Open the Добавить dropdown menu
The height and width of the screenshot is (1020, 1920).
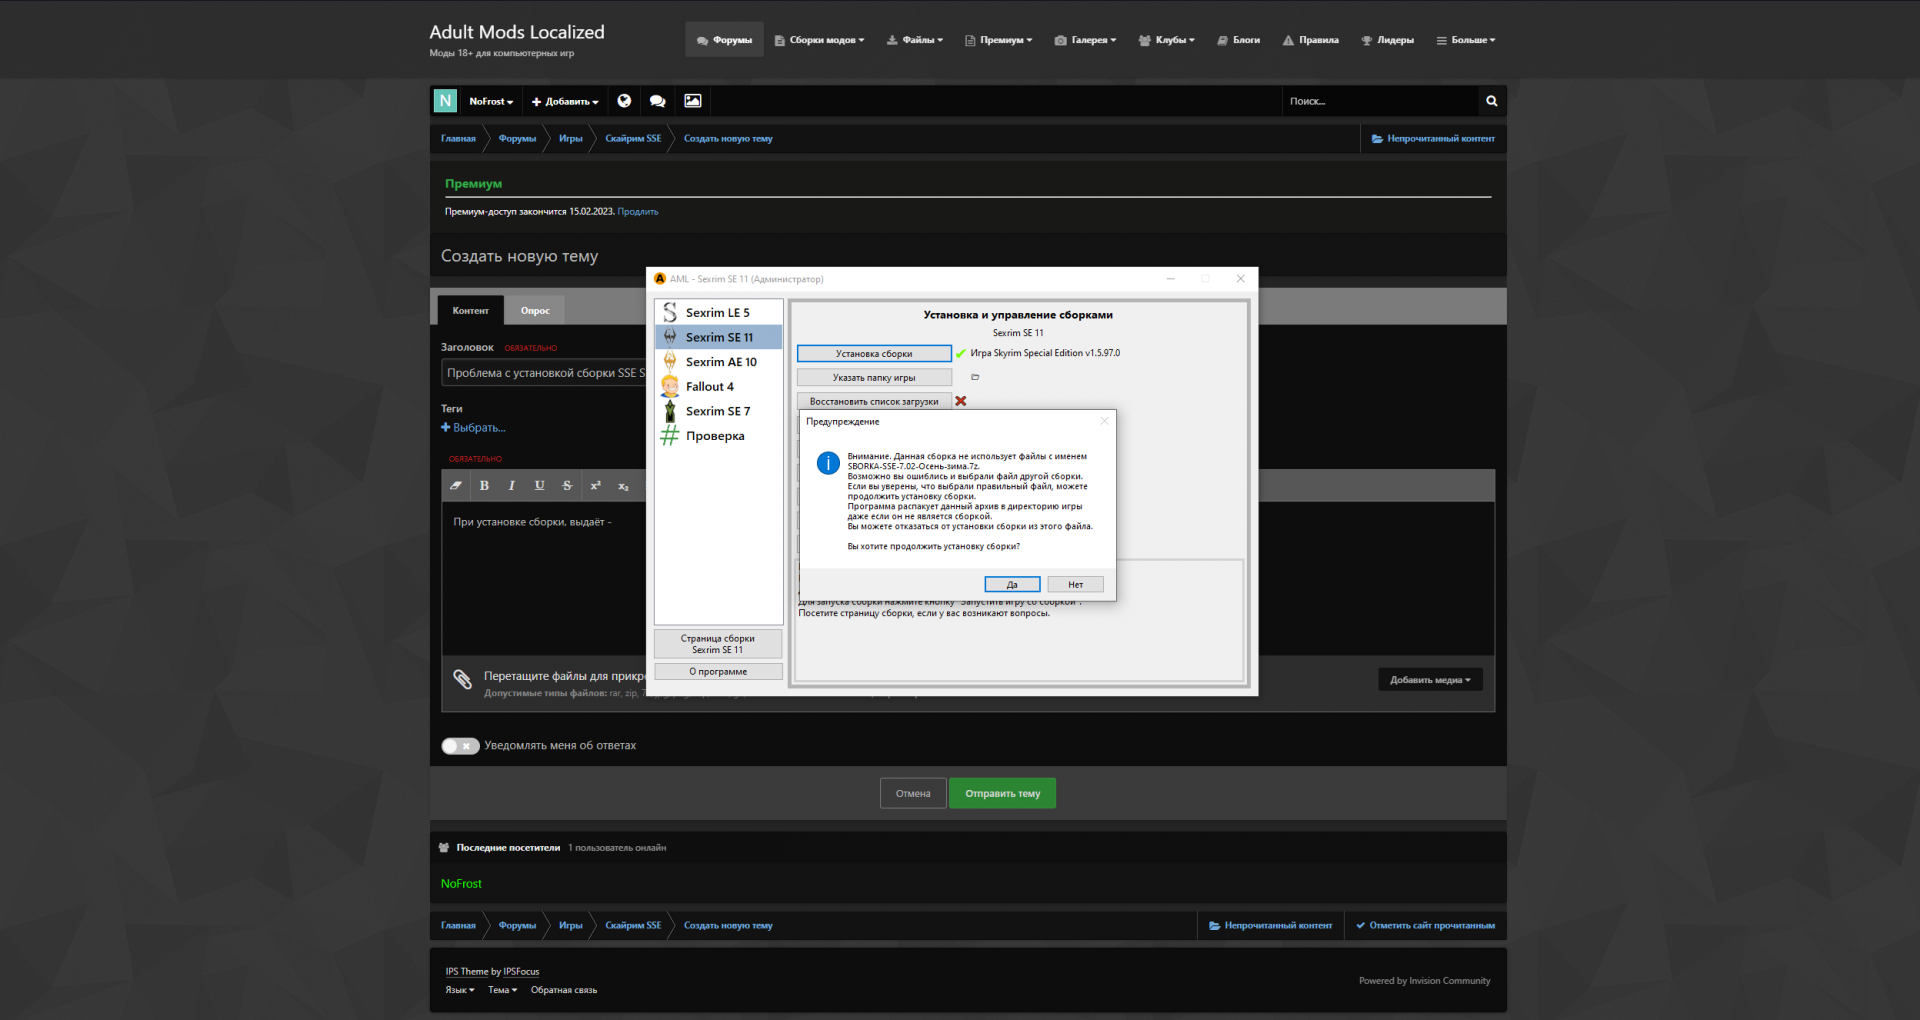point(565,102)
